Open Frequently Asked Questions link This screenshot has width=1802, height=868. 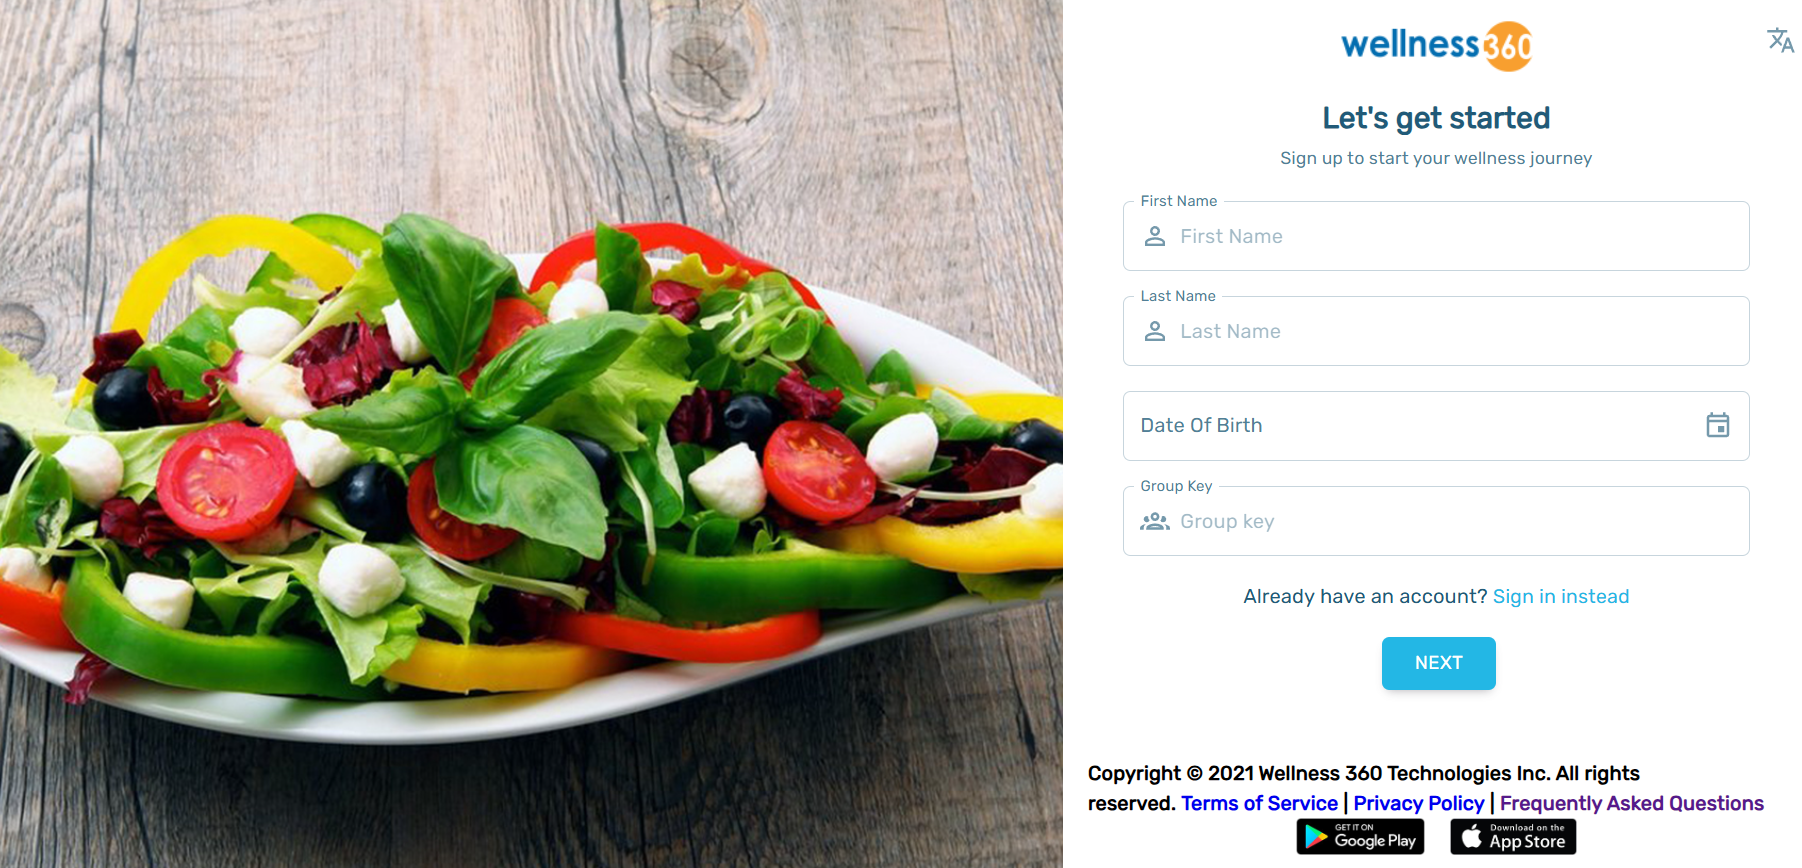(x=1632, y=803)
